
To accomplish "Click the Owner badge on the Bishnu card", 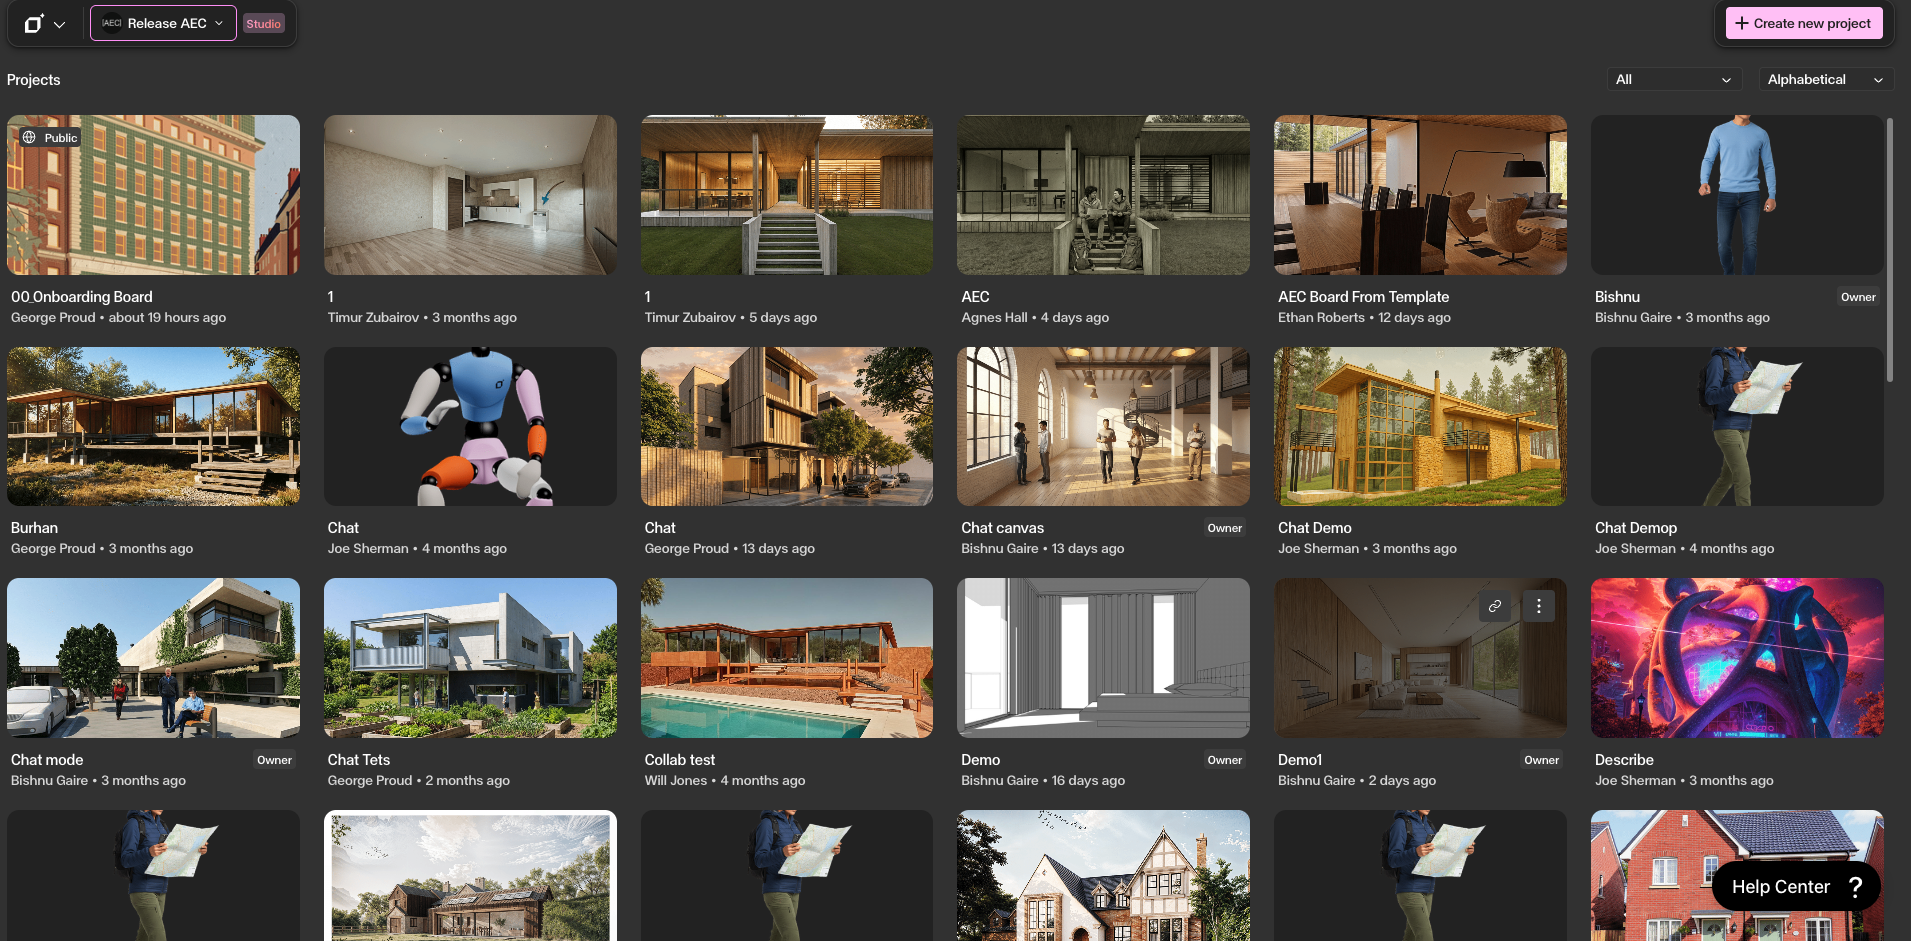I will (1858, 296).
